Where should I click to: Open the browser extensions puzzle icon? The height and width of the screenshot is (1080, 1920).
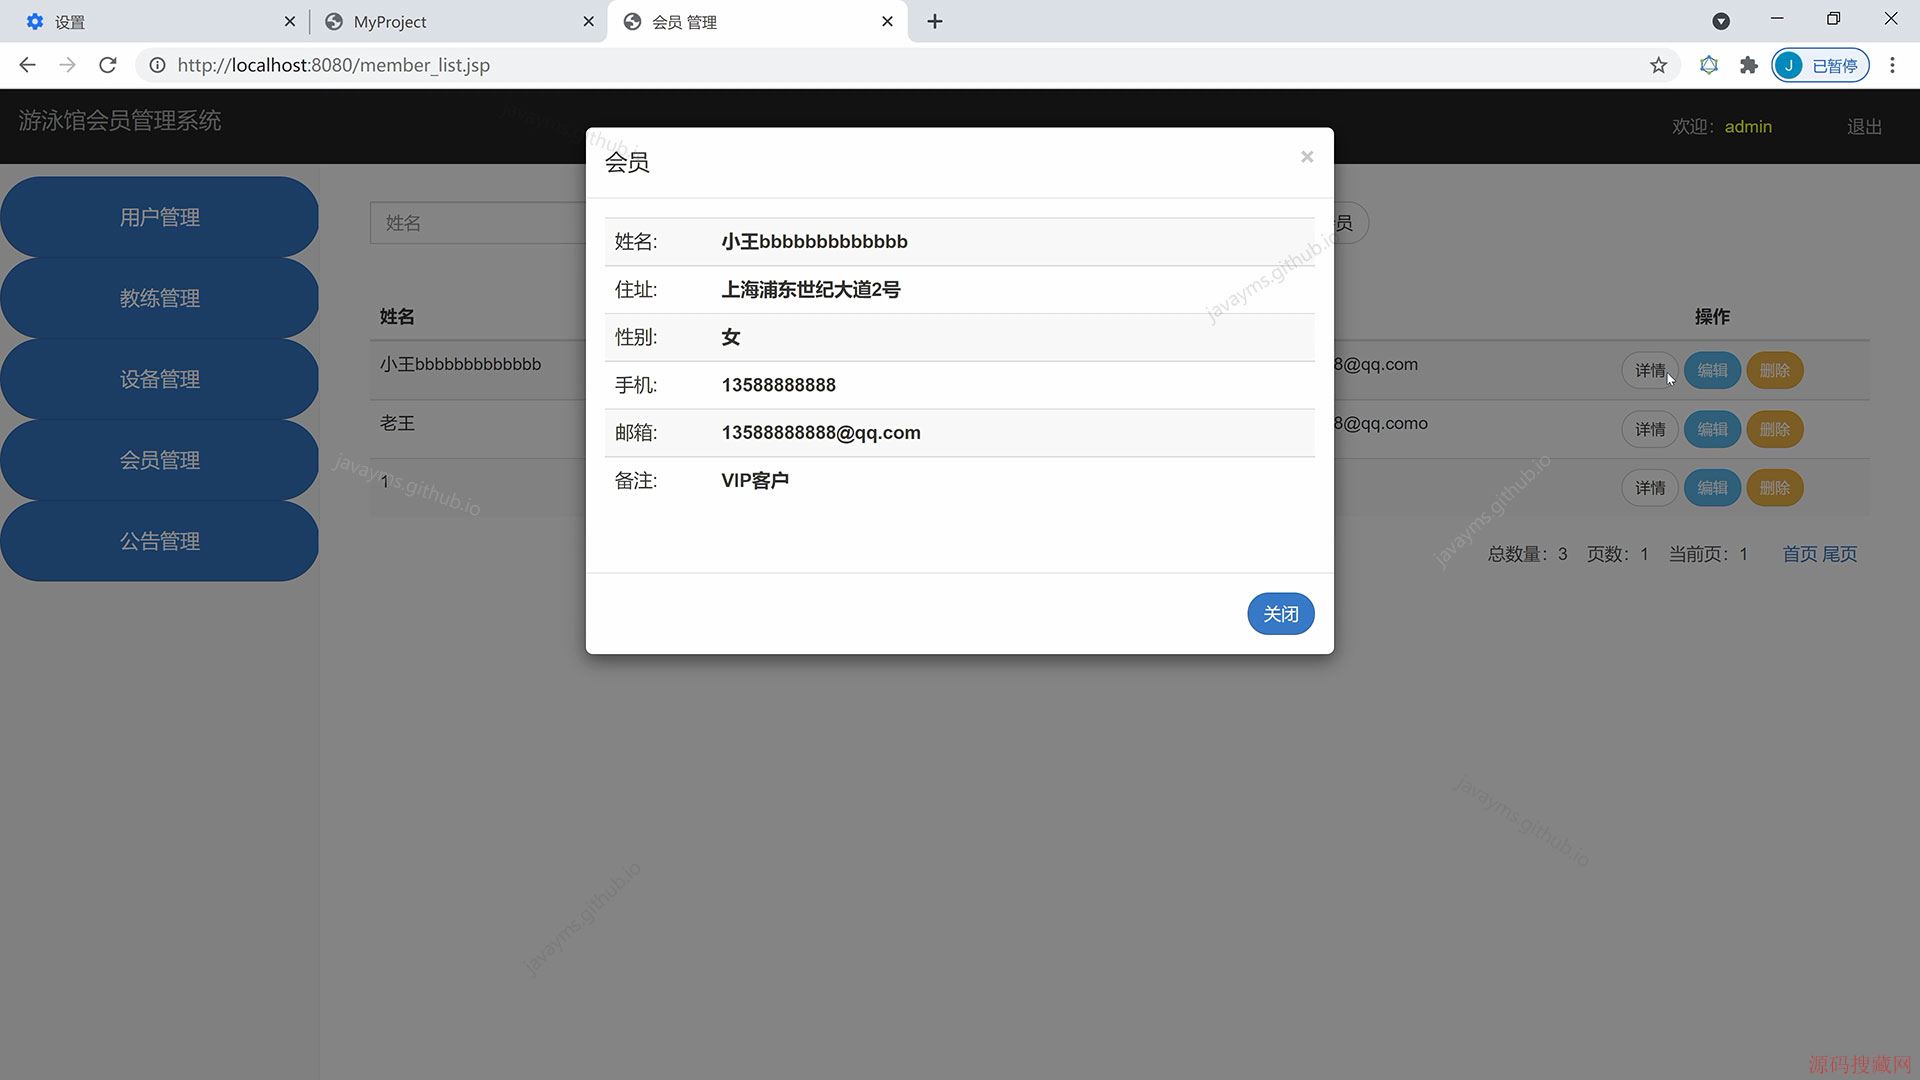pos(1748,66)
